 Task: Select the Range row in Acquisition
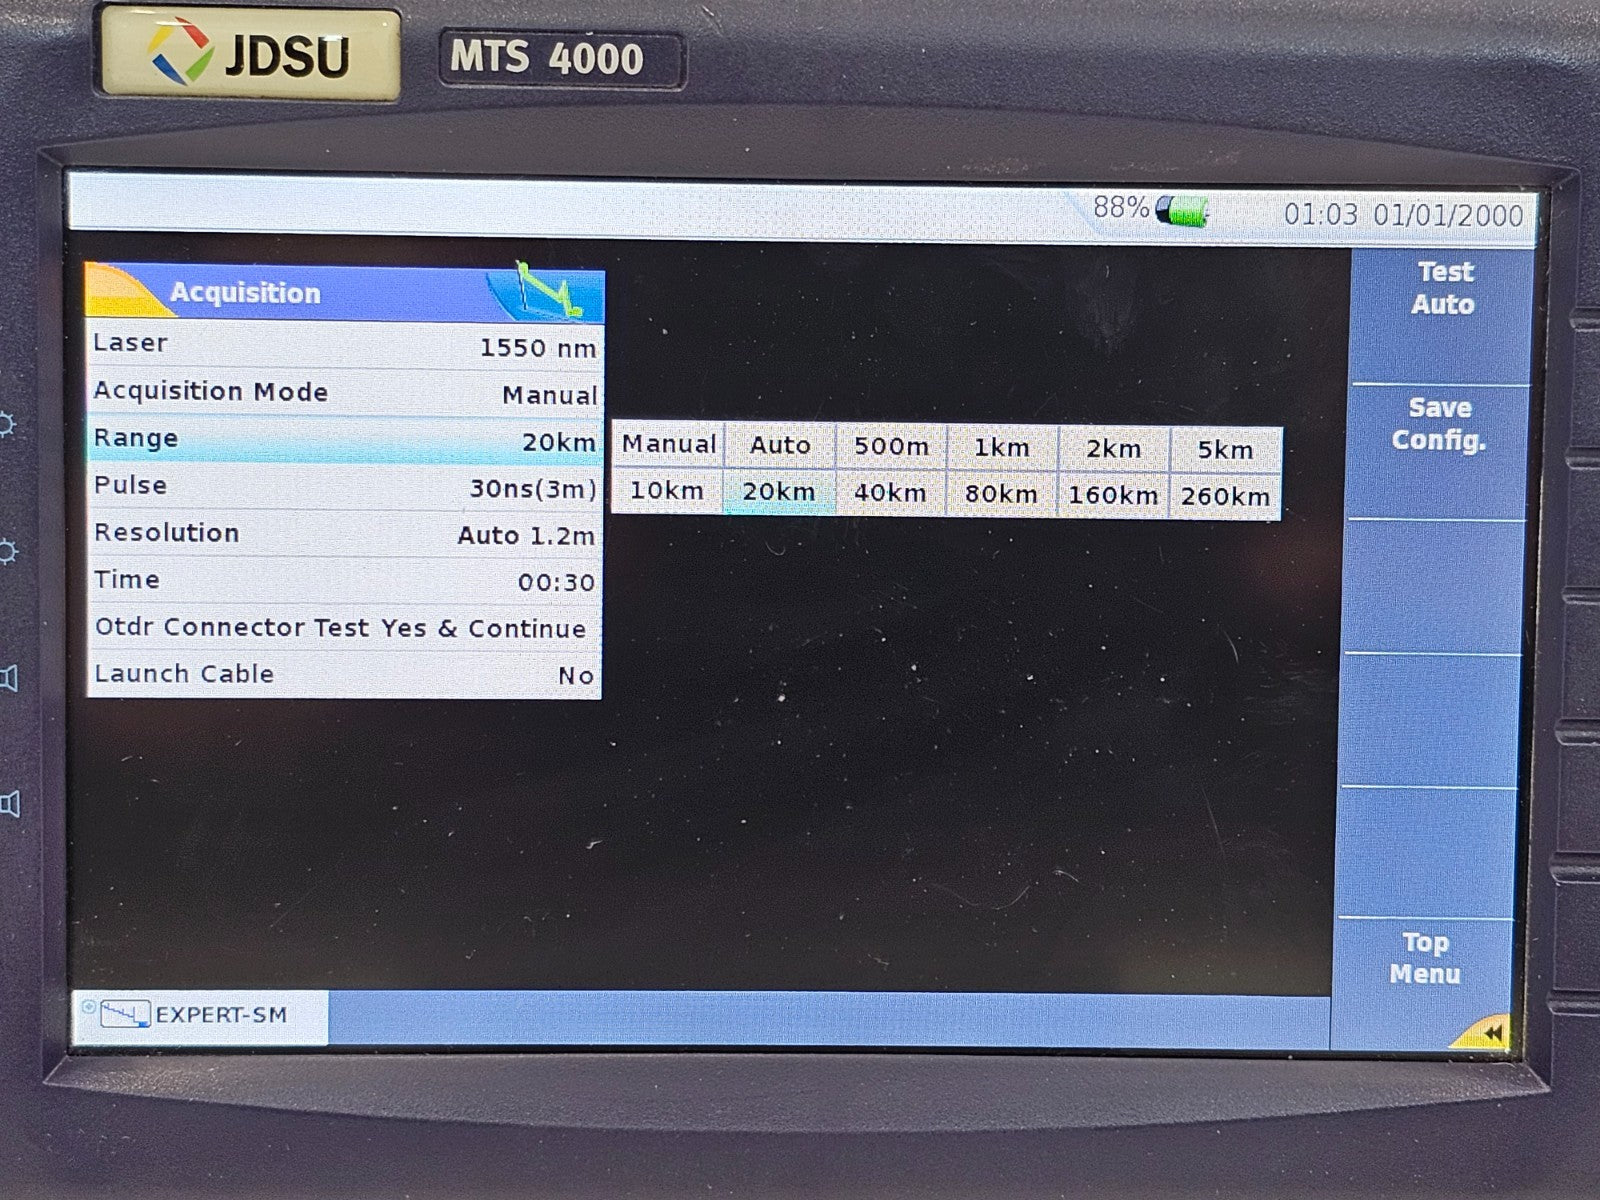click(x=344, y=440)
